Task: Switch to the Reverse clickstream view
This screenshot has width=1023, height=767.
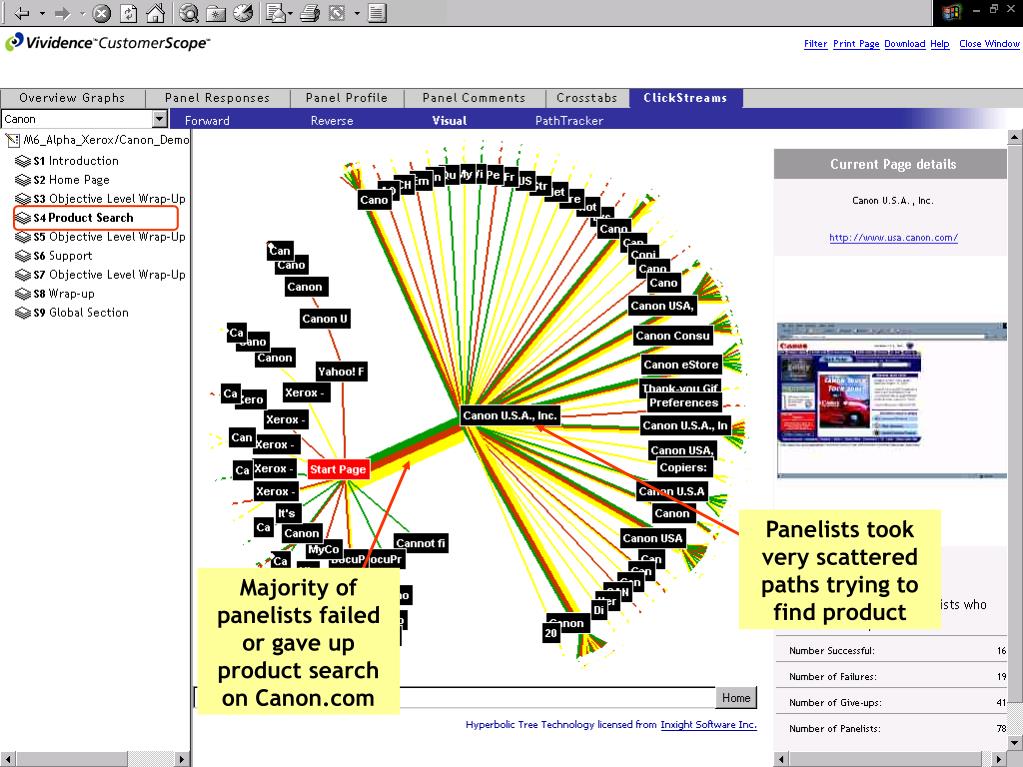Action: point(331,121)
